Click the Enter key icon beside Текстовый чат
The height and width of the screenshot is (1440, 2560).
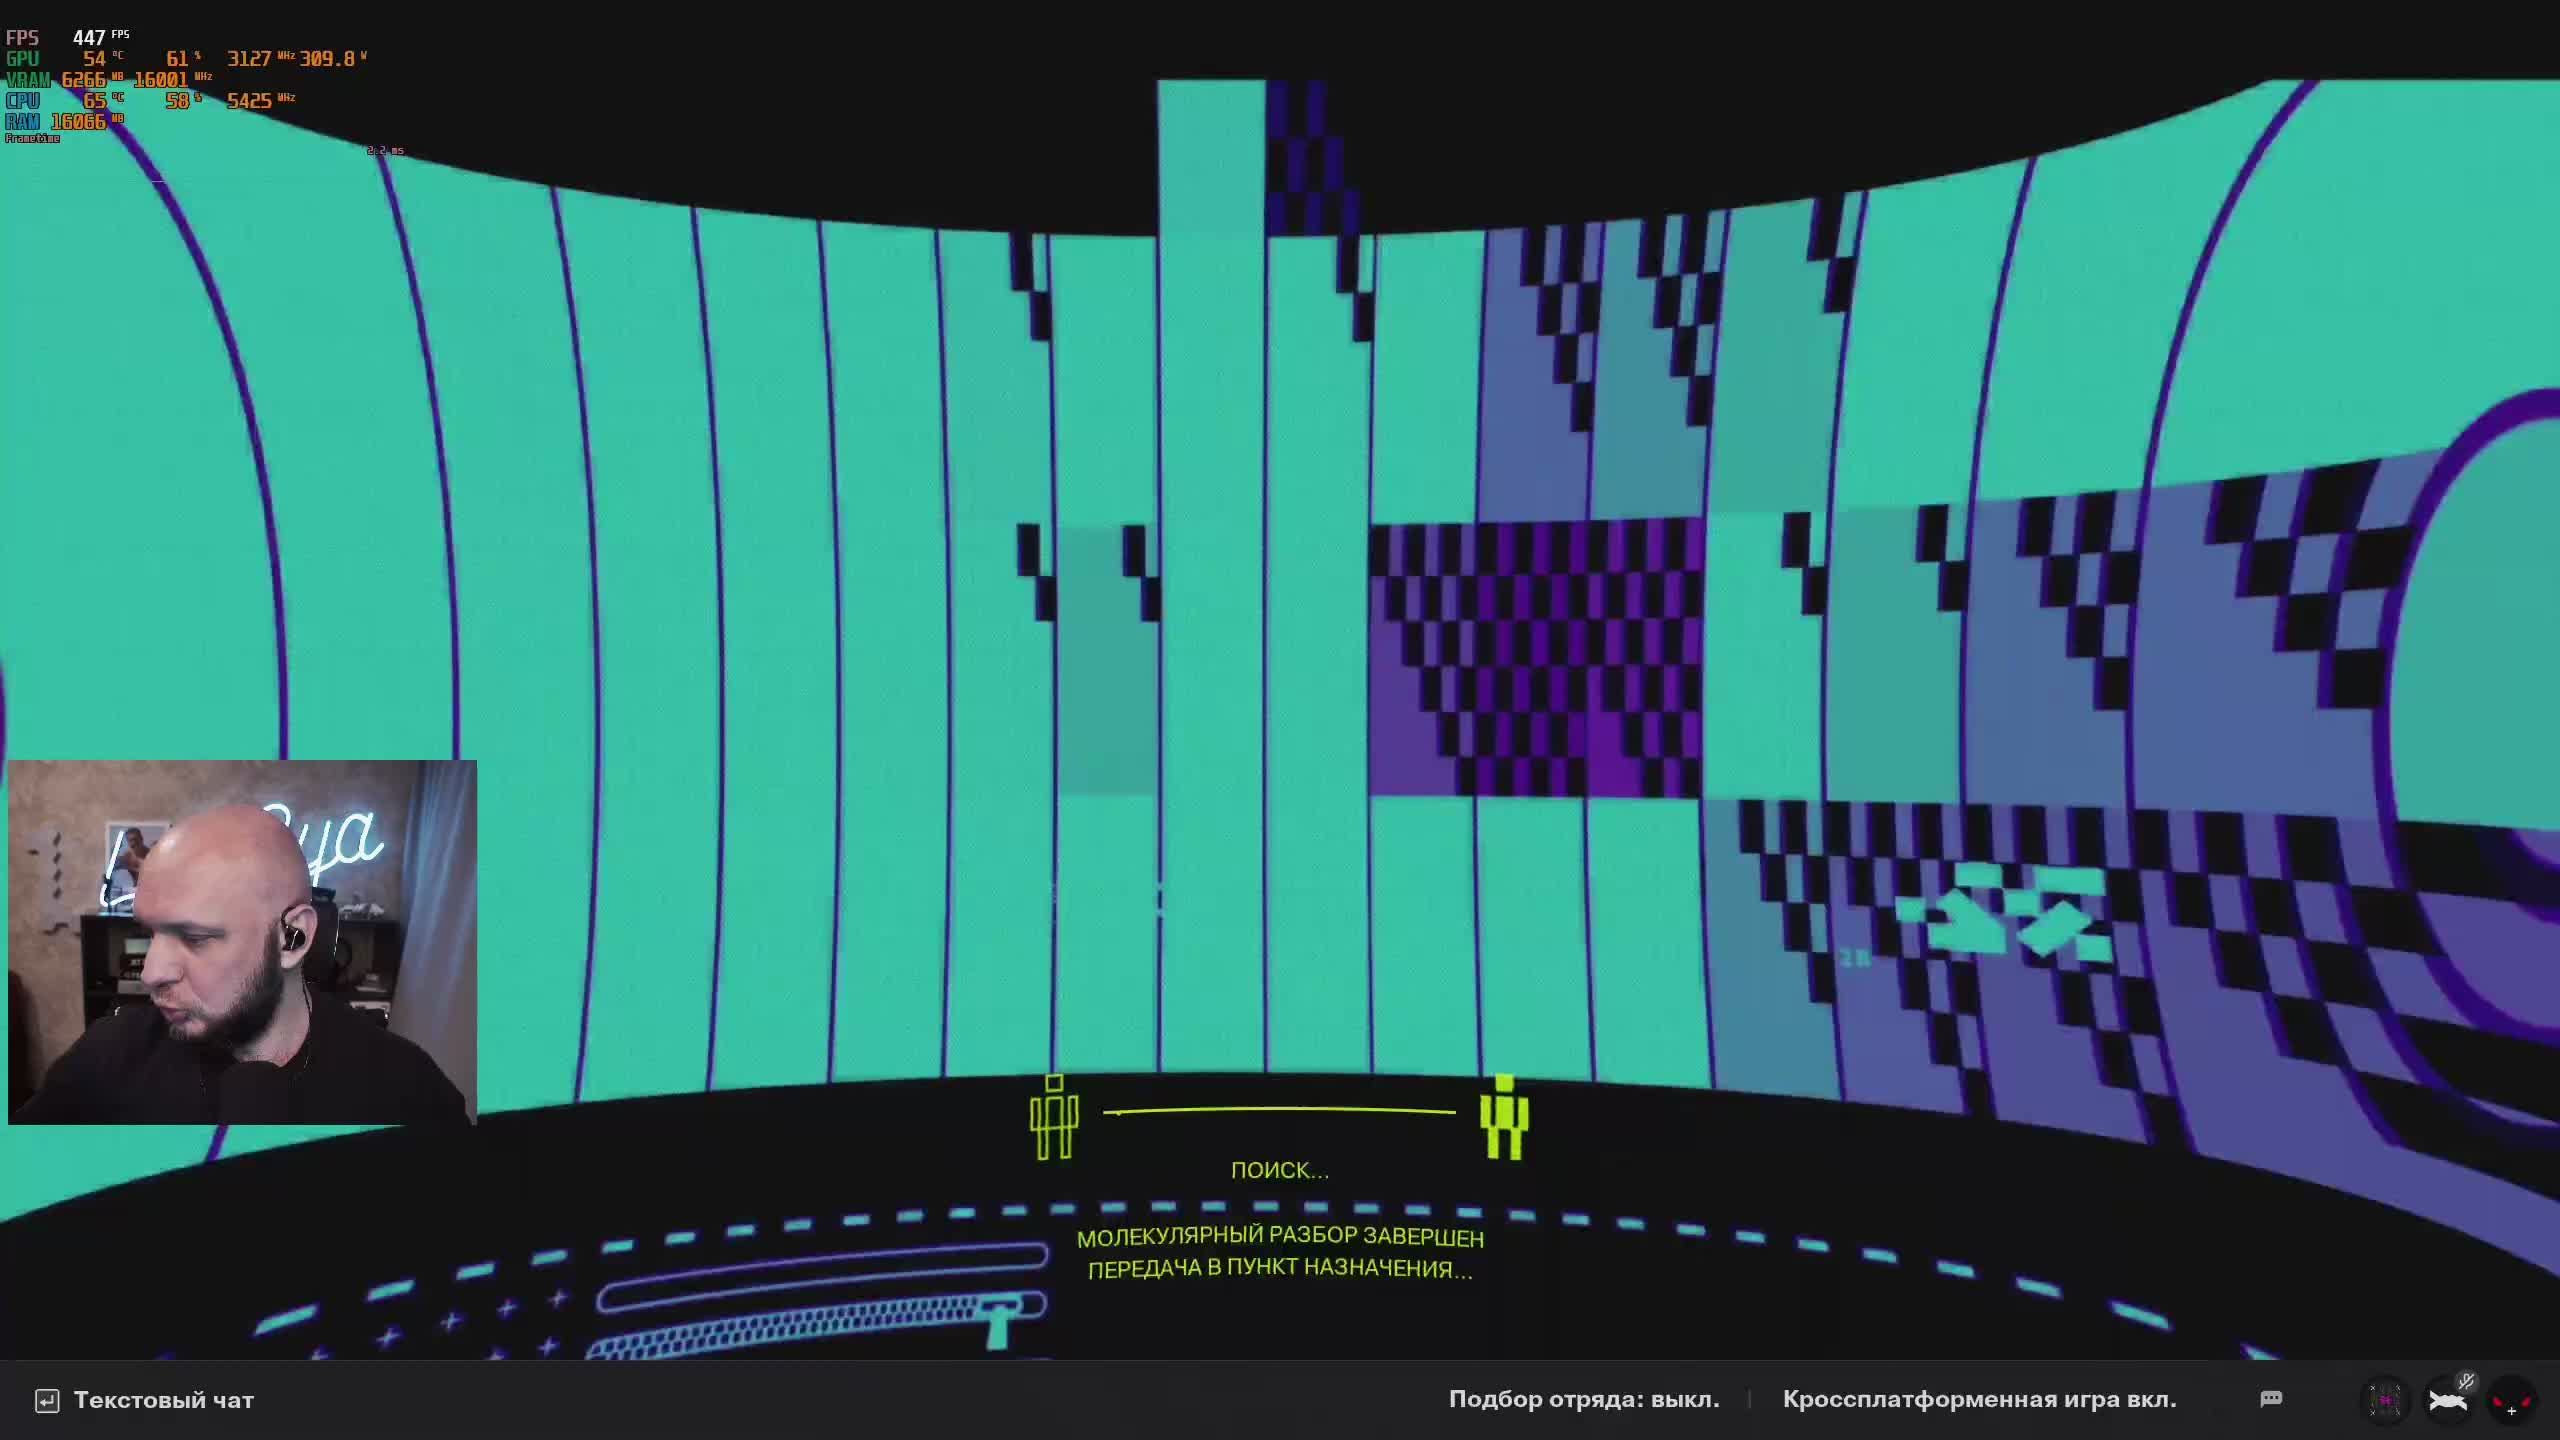[47, 1401]
